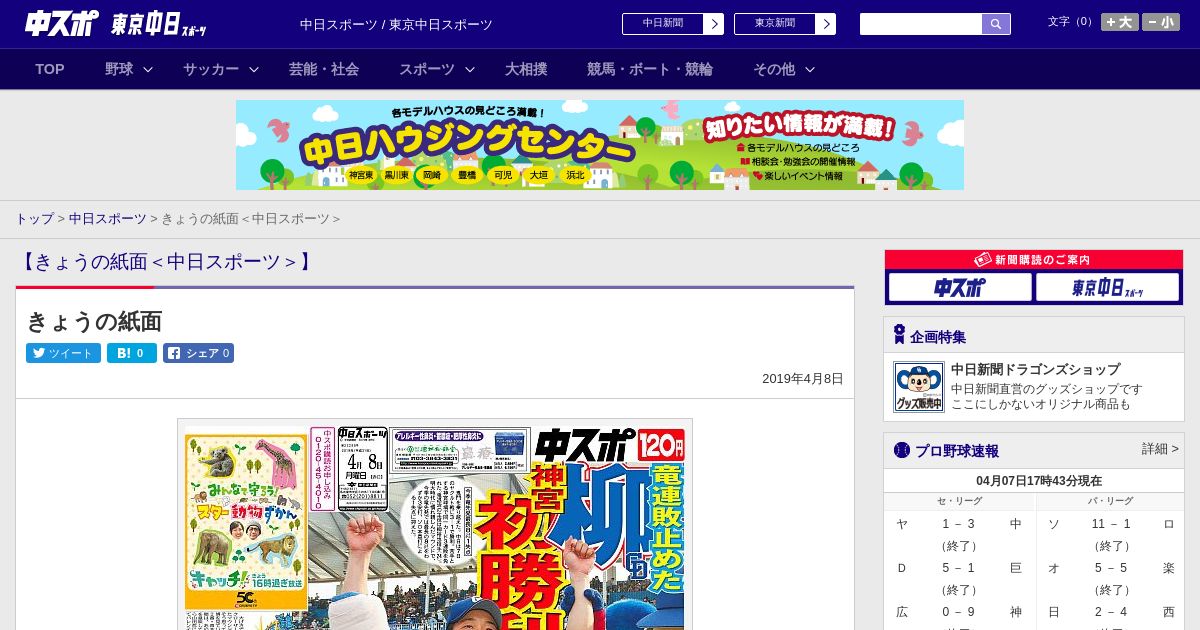Select the オ 5-5 楽 game score
This screenshot has width=1200, height=630.
[1111, 568]
